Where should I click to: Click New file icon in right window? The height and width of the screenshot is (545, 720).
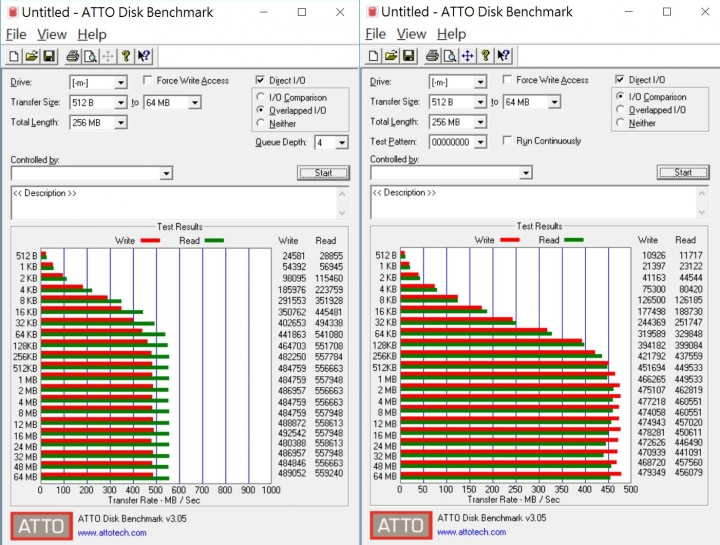tap(373, 56)
